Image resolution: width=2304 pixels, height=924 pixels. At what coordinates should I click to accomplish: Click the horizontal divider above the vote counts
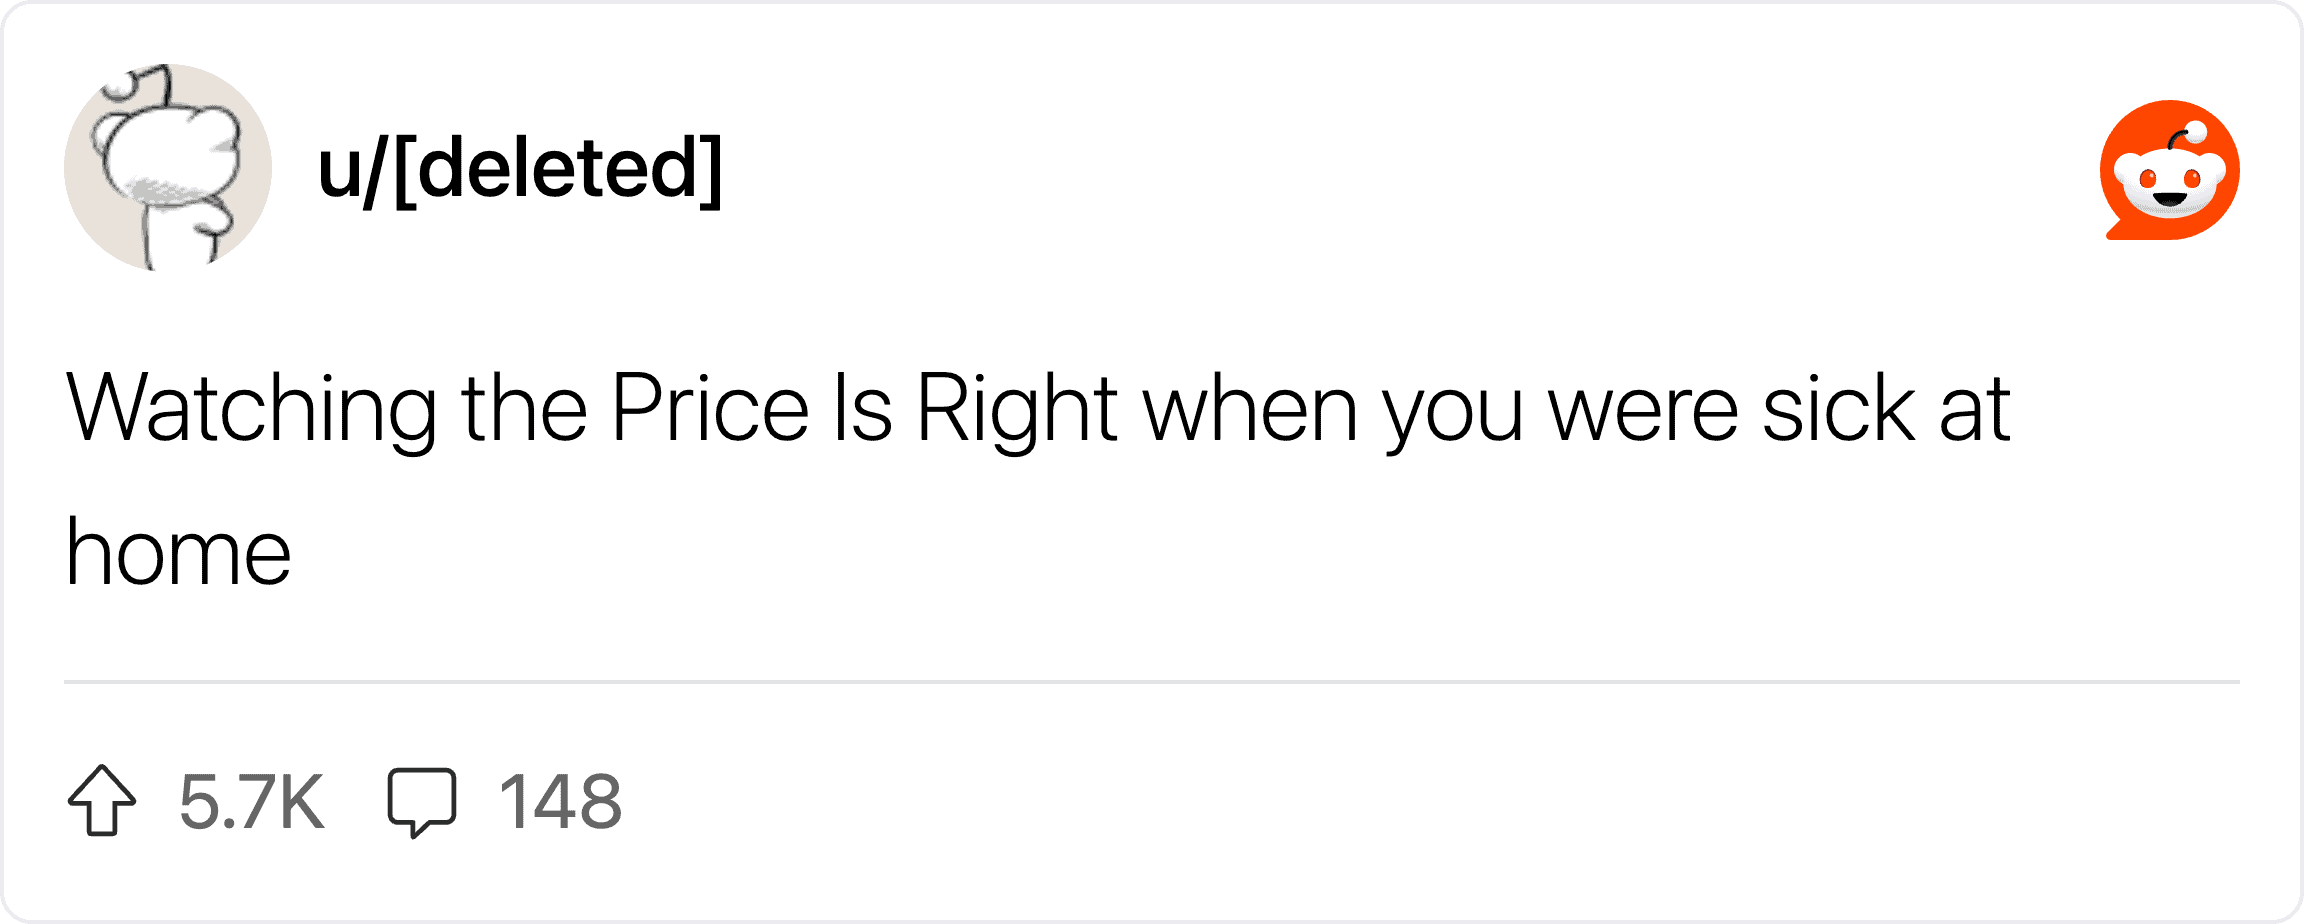1151,682
